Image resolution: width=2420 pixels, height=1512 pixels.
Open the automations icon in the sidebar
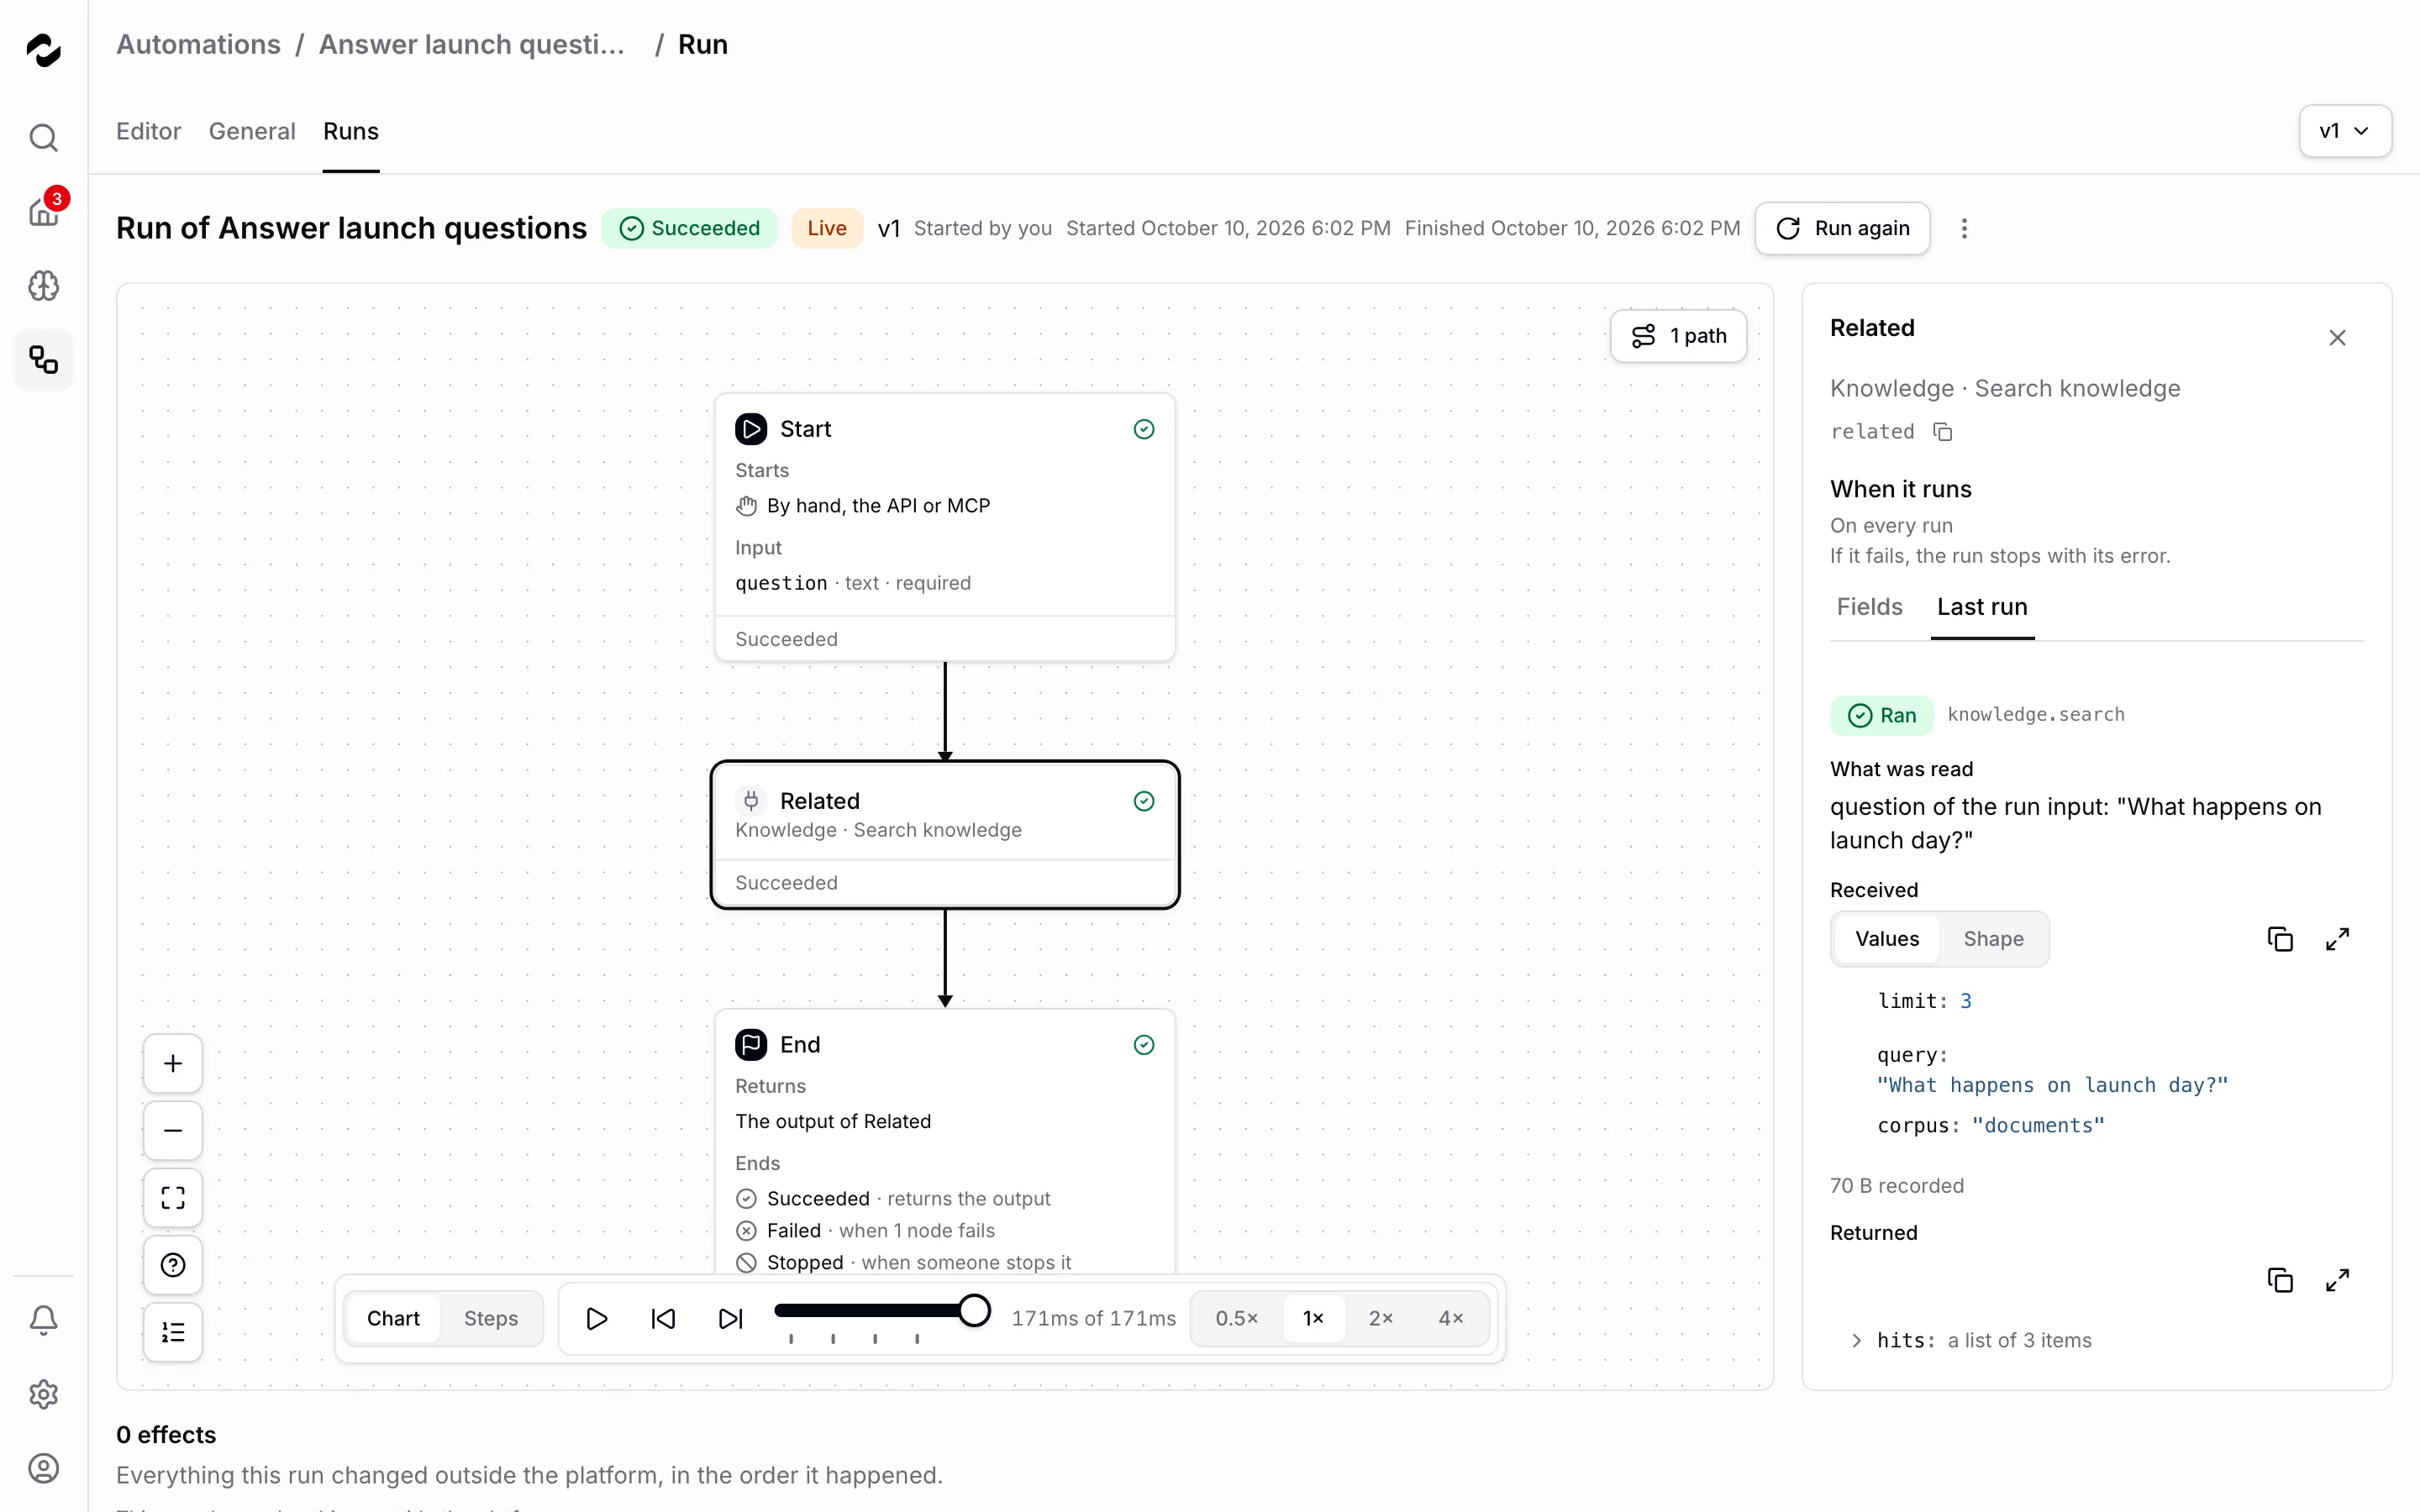tap(43, 360)
